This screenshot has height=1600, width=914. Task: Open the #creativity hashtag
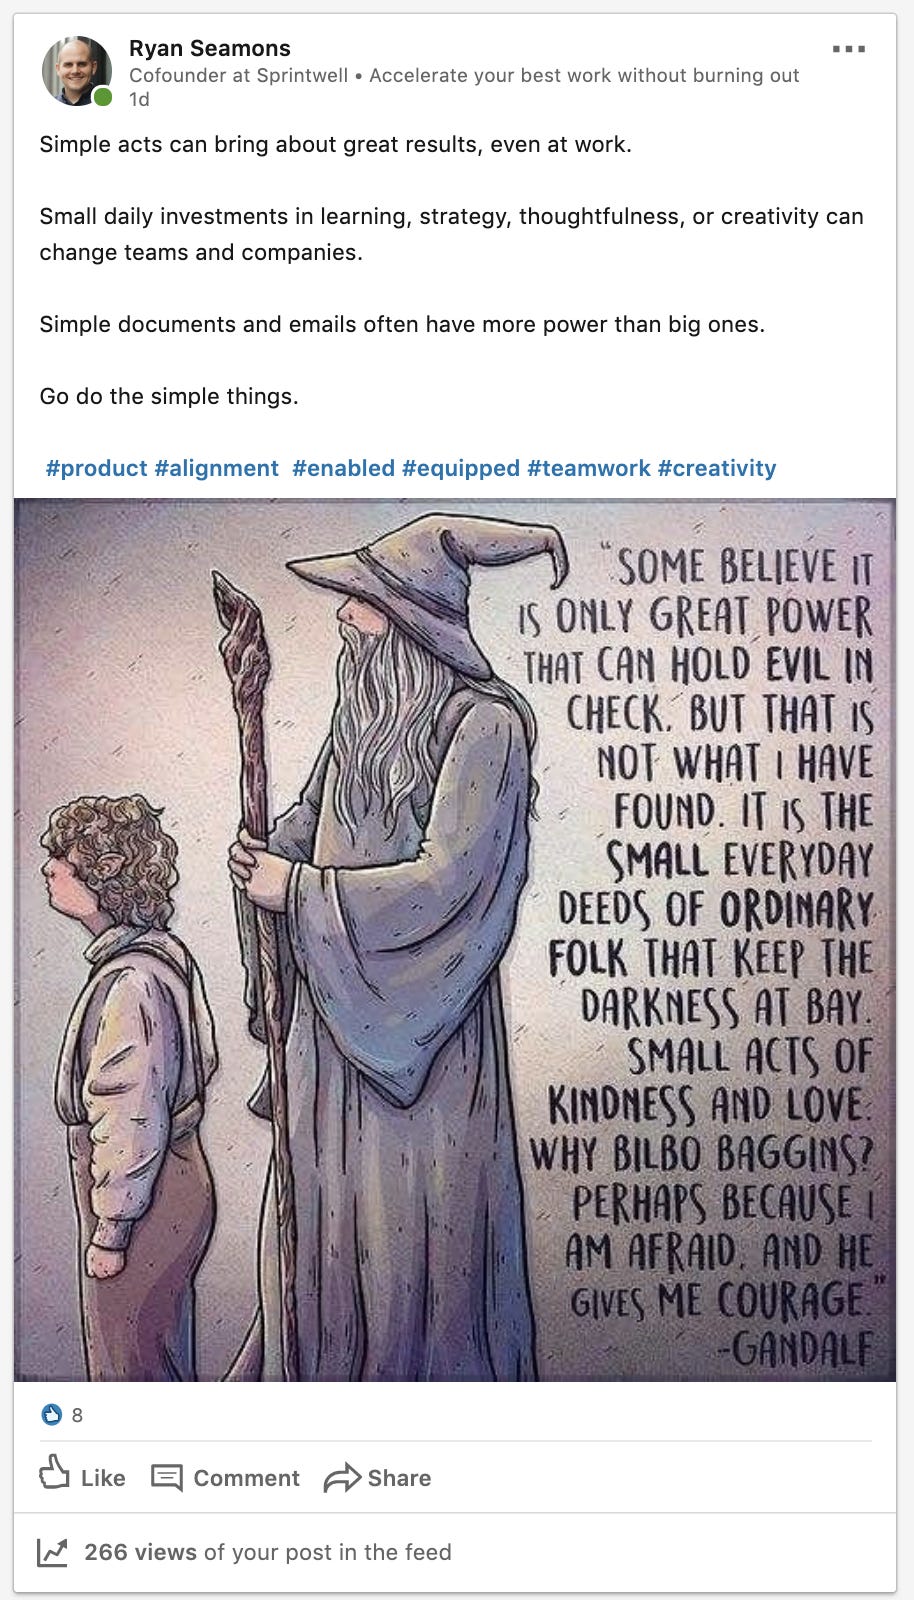(717, 468)
